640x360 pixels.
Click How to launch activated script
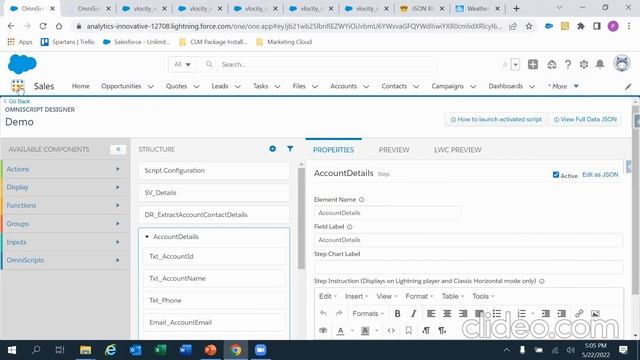tap(496, 120)
